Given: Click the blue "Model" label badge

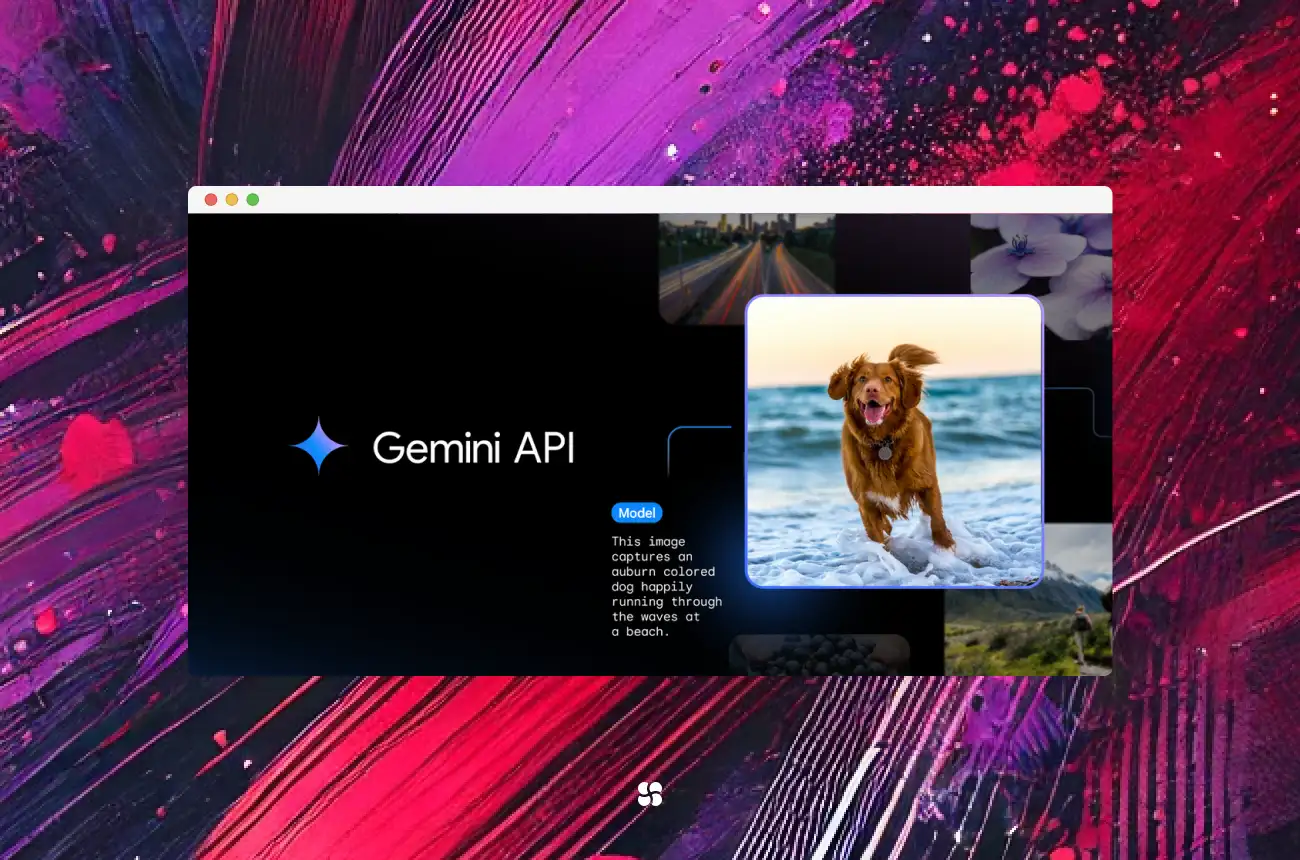Looking at the screenshot, I should pos(637,513).
